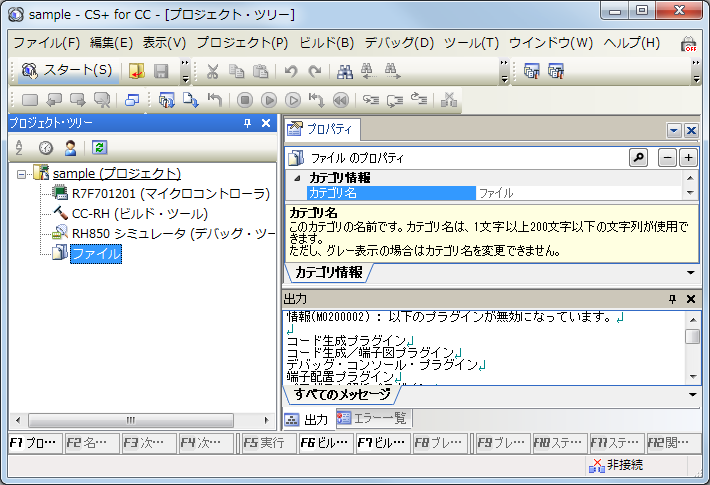Click the project tree refresh icon
Viewport: 710px width, 485px height.
(x=99, y=148)
